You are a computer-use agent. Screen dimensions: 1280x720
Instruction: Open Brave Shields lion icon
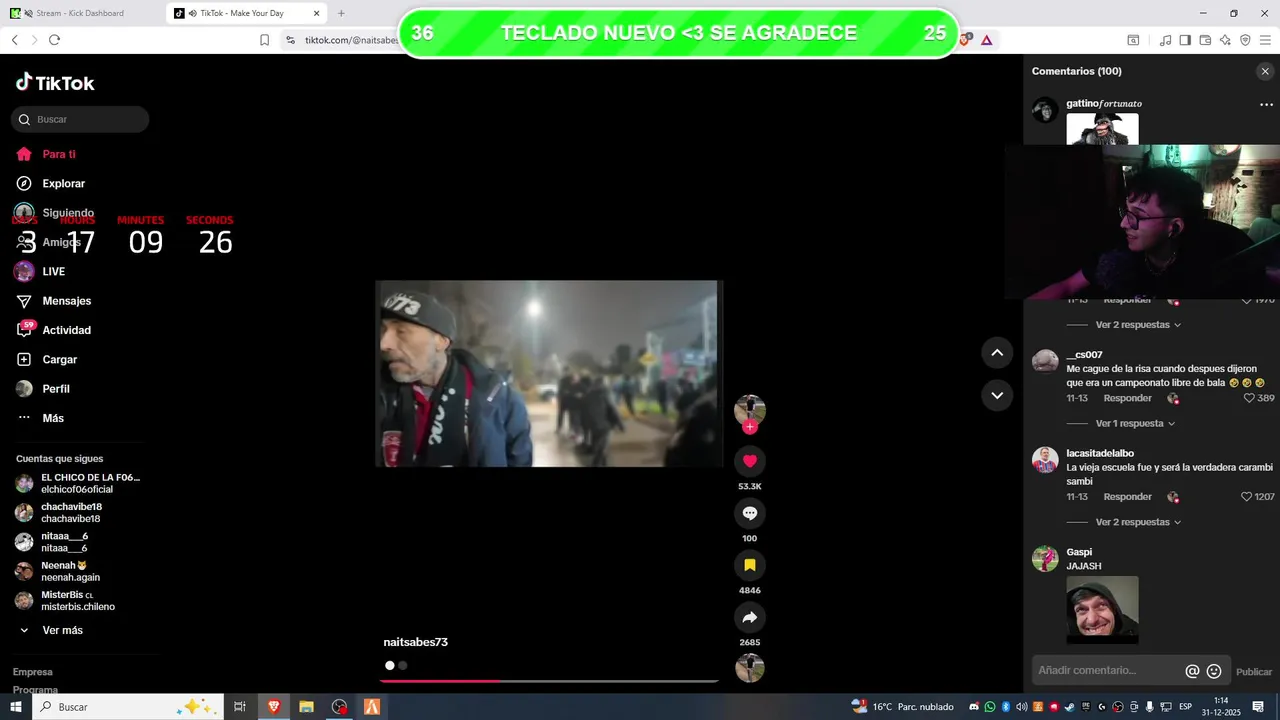tap(965, 40)
